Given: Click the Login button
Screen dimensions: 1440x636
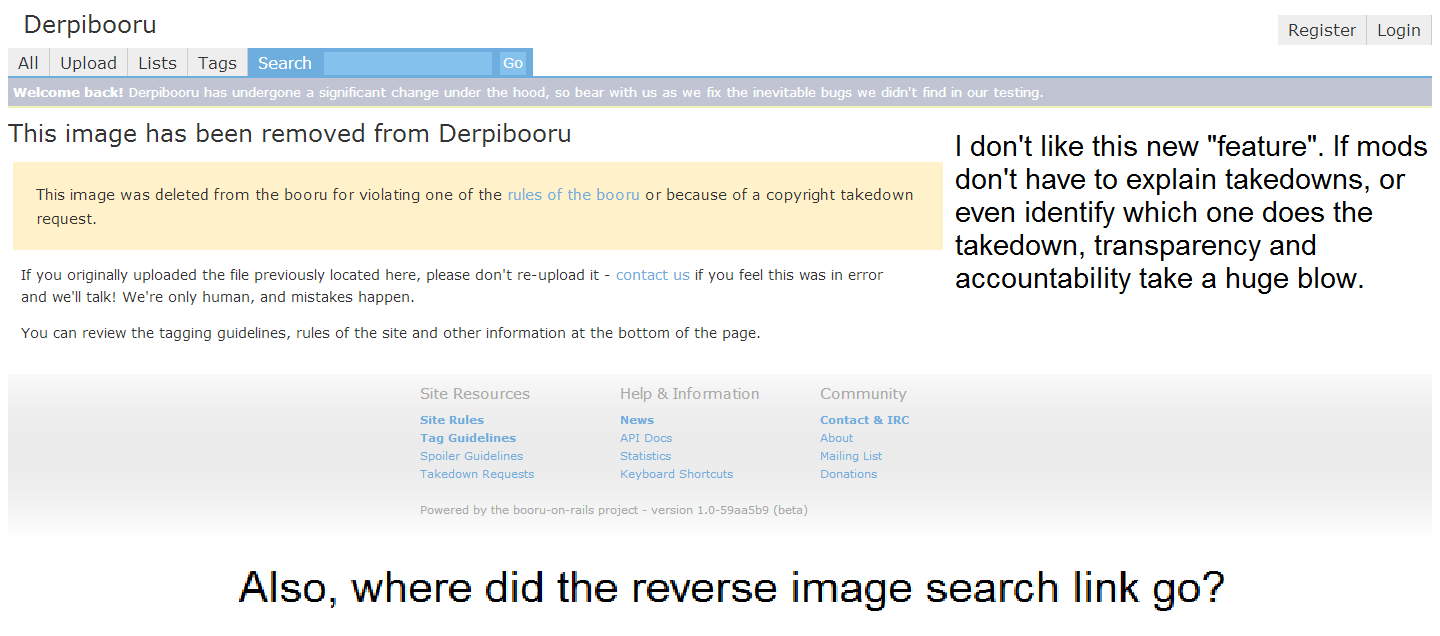Looking at the screenshot, I should click(x=1399, y=30).
